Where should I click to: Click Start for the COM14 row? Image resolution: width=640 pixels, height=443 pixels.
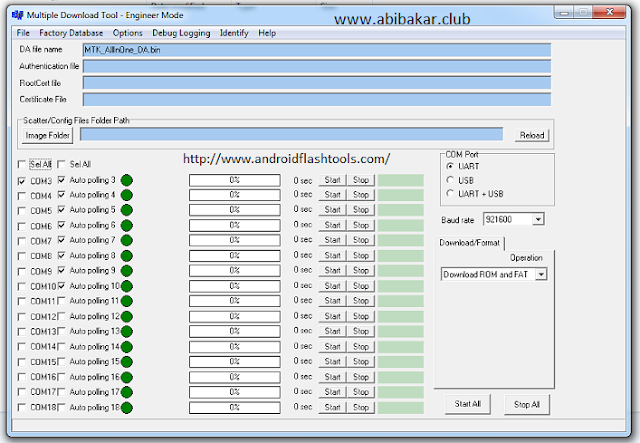pos(333,347)
